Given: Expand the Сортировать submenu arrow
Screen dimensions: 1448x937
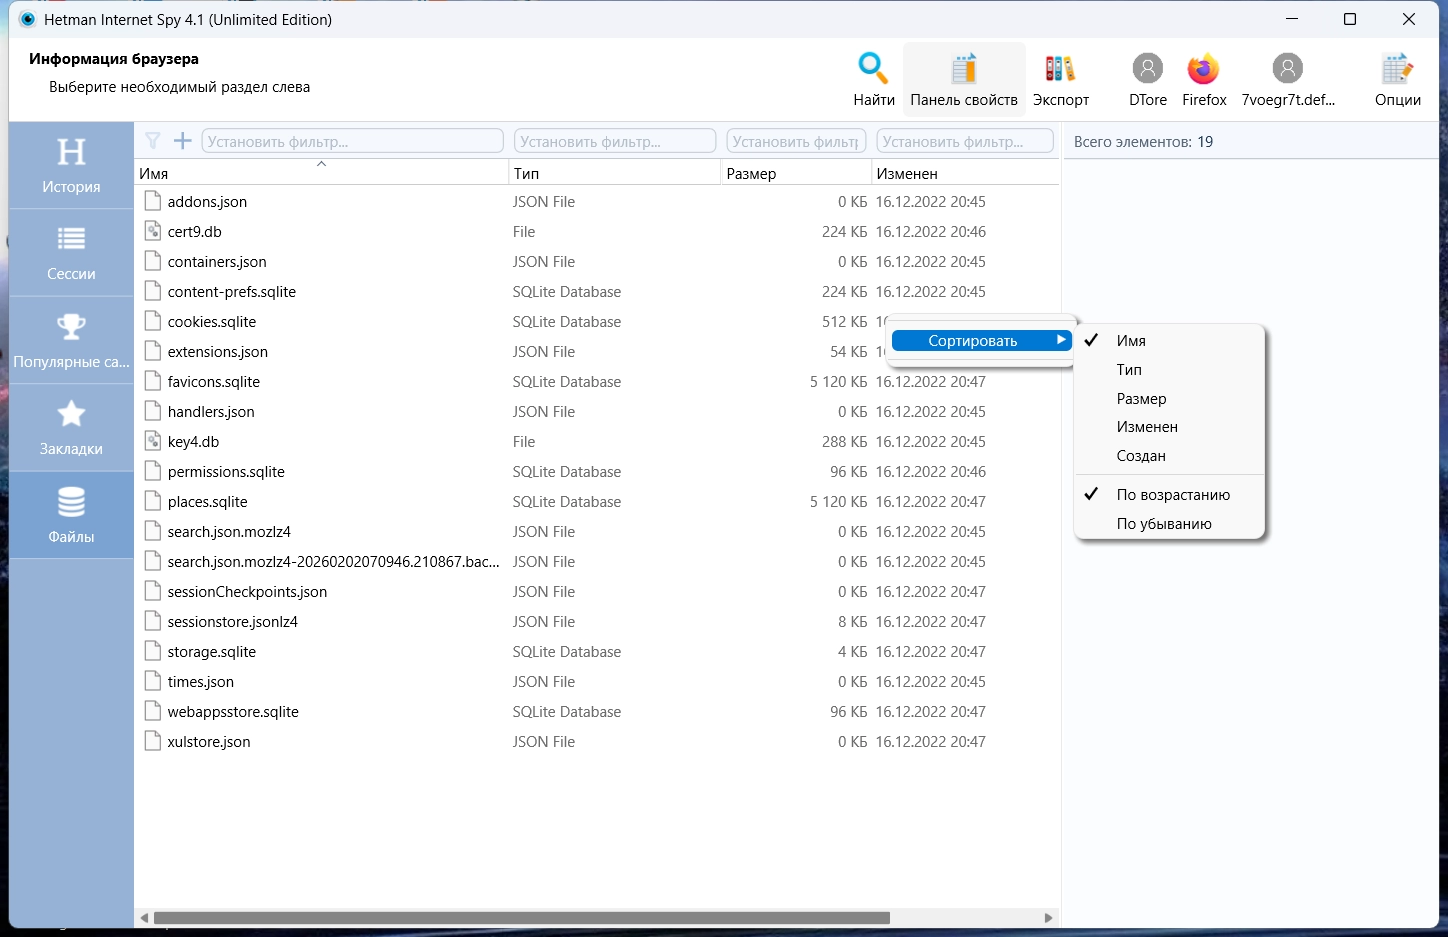Looking at the screenshot, I should (1061, 341).
